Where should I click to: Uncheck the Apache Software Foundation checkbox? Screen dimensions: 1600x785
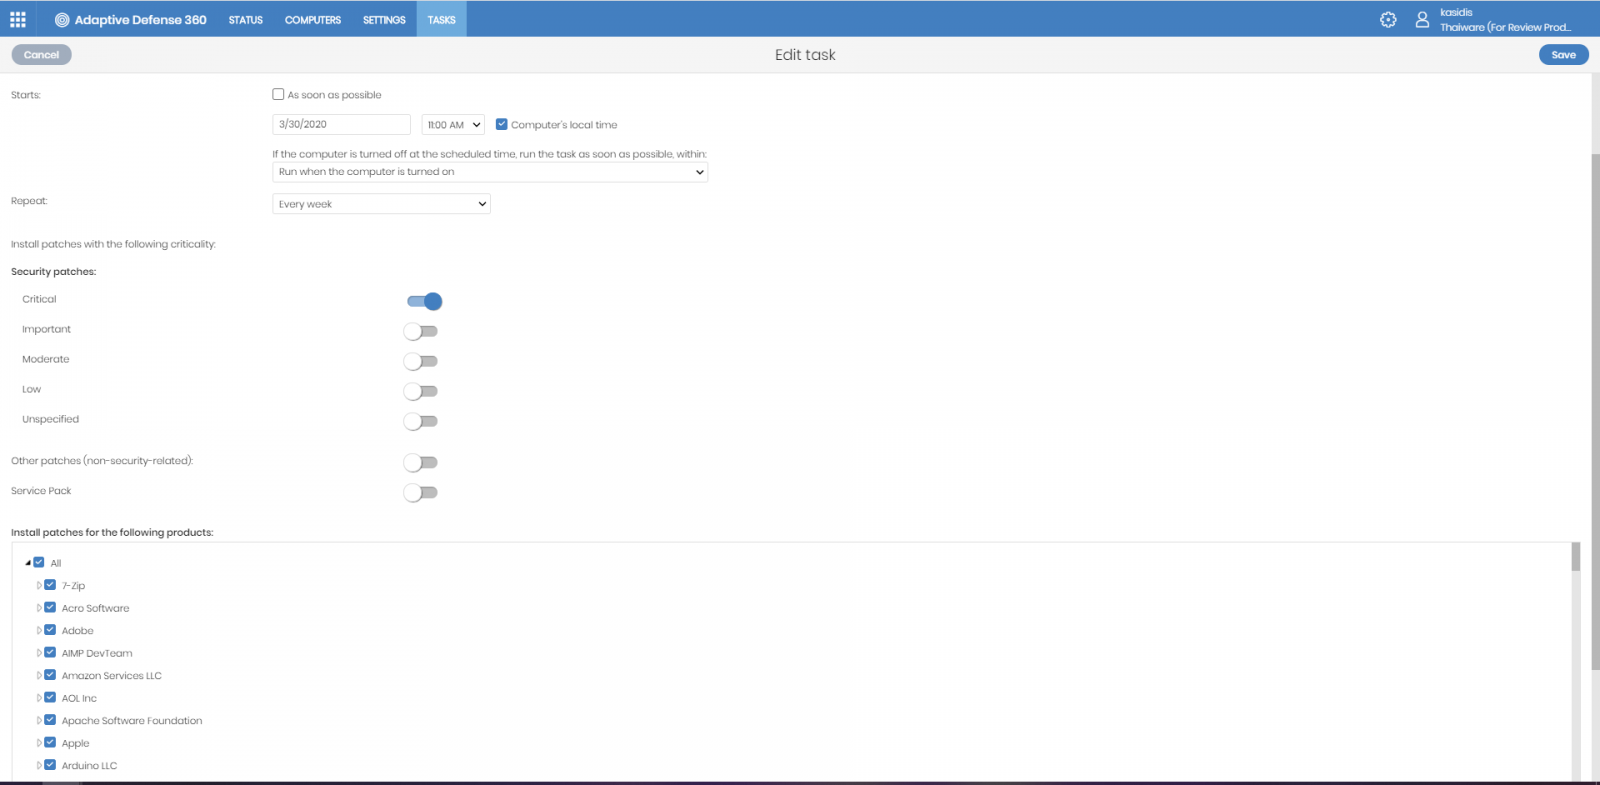click(50, 720)
